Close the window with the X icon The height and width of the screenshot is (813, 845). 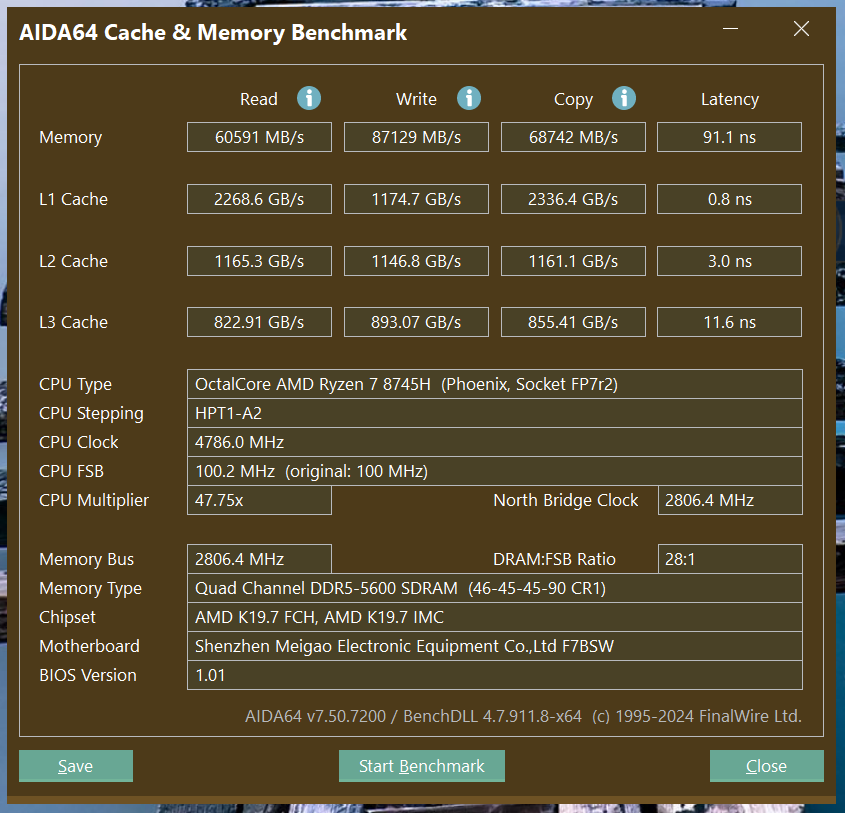pos(801,29)
